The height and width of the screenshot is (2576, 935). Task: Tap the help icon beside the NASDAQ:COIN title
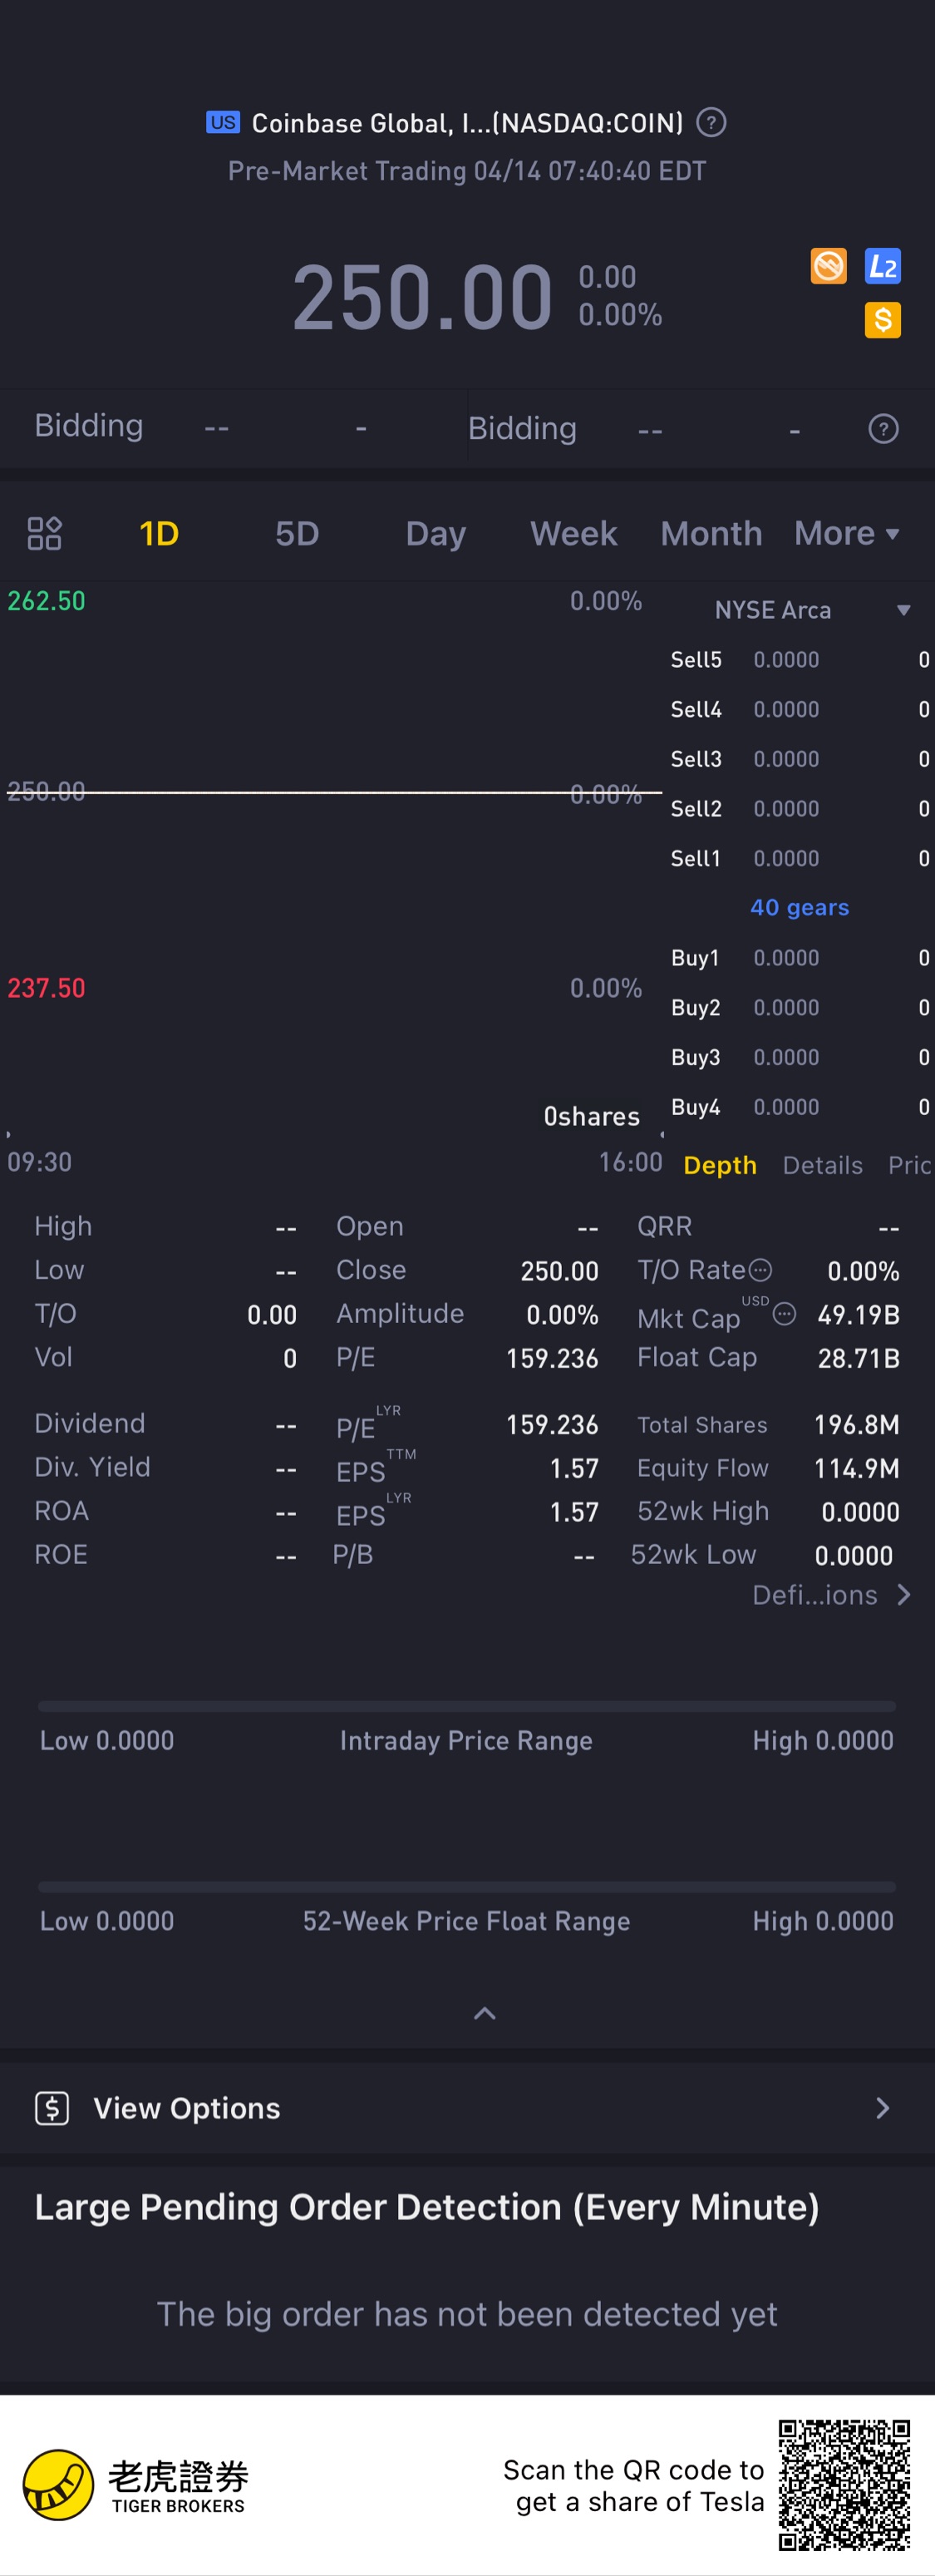710,123
